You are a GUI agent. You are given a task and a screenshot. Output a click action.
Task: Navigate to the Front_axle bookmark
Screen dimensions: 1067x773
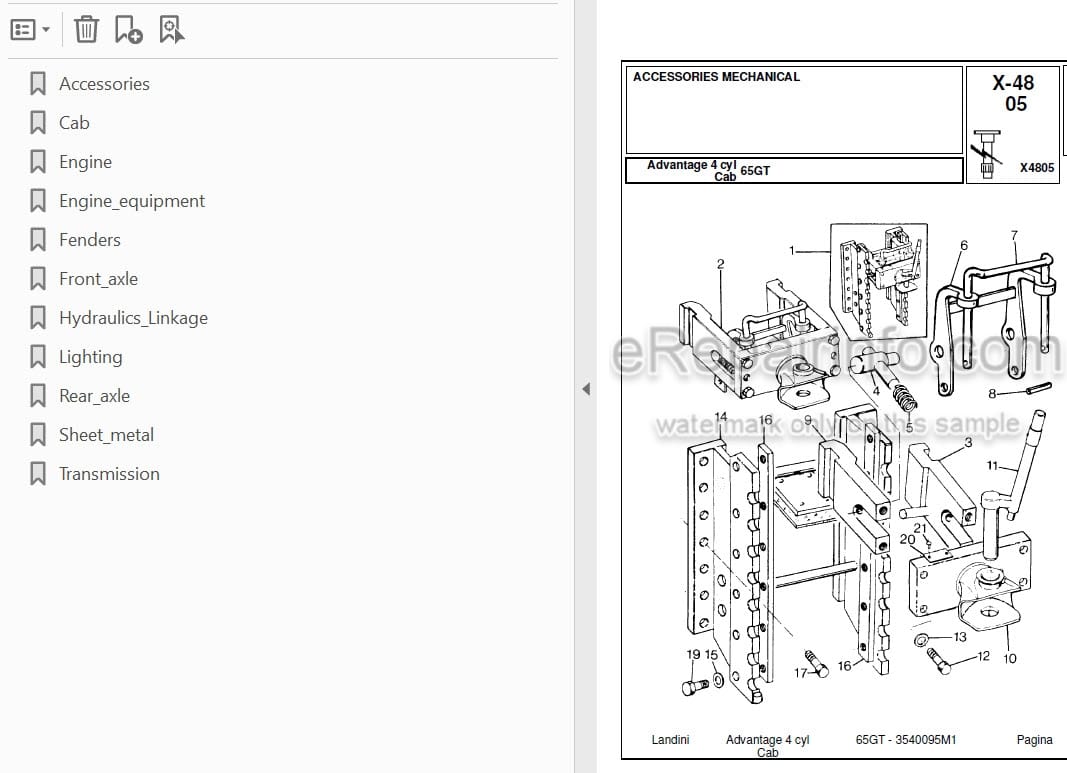[99, 279]
